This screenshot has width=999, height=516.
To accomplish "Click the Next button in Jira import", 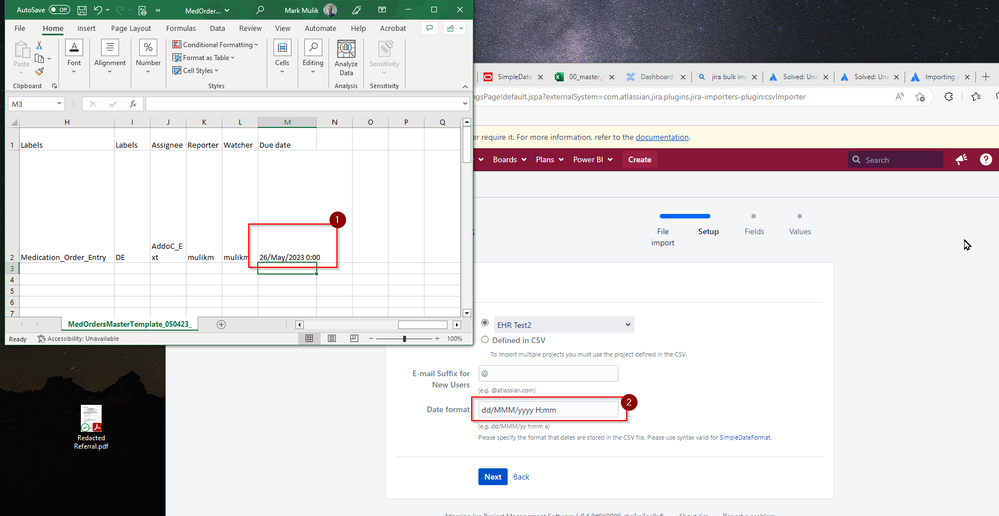I will tap(492, 477).
